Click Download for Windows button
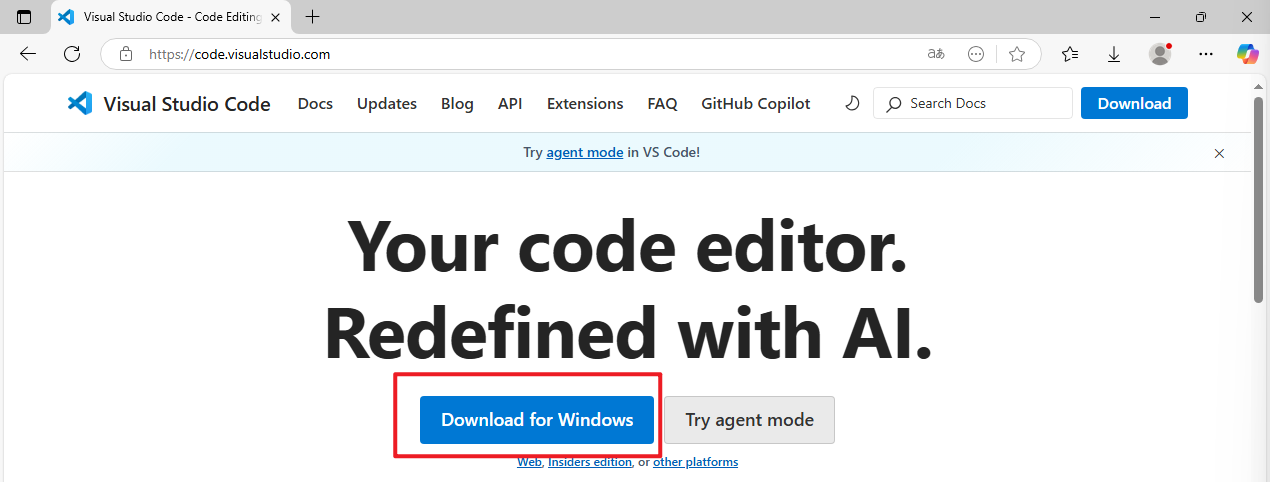1270x482 pixels. coord(537,420)
